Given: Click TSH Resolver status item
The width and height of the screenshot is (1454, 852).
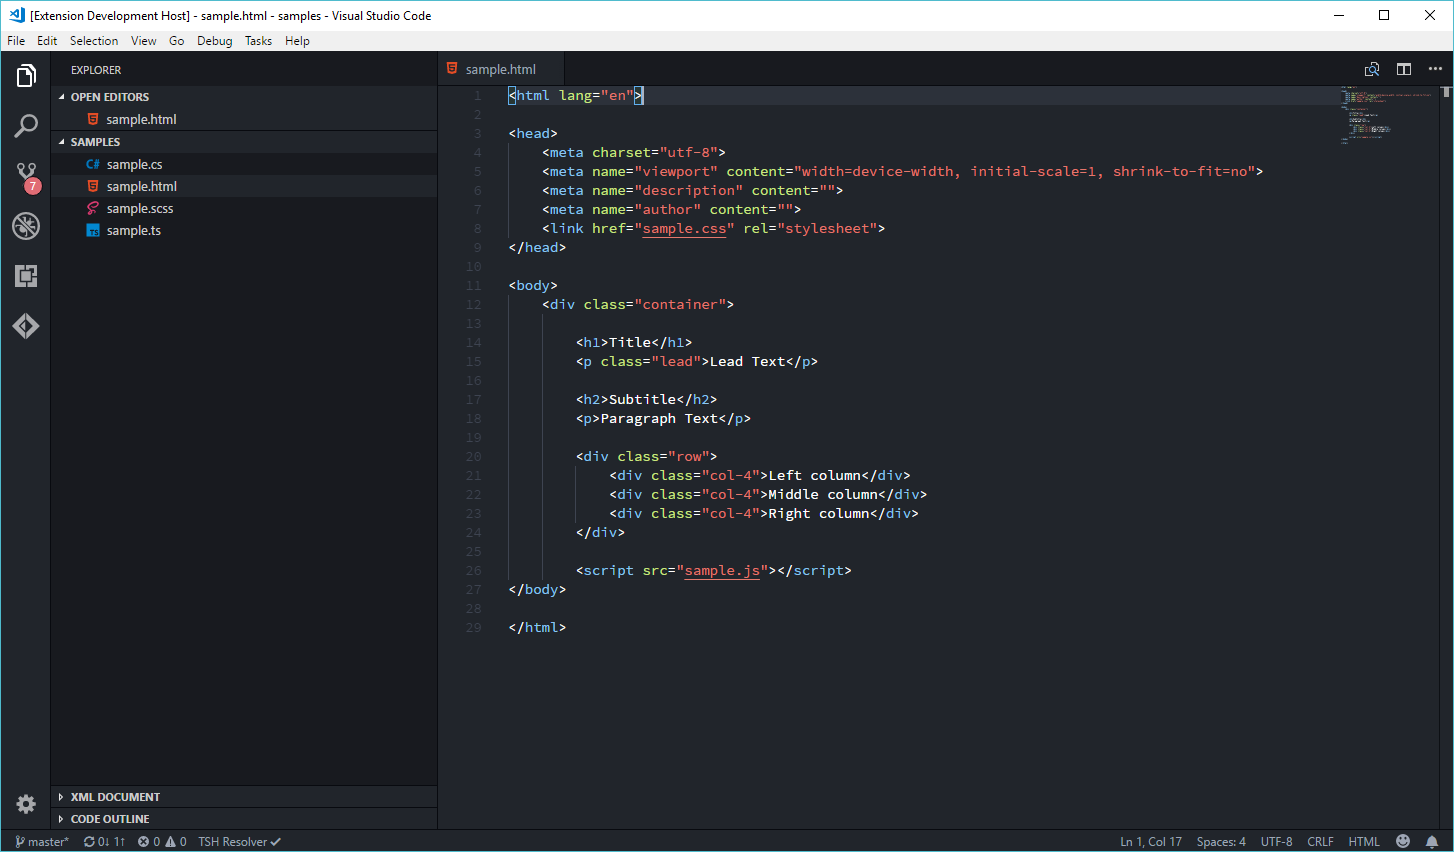Looking at the screenshot, I should [x=239, y=841].
